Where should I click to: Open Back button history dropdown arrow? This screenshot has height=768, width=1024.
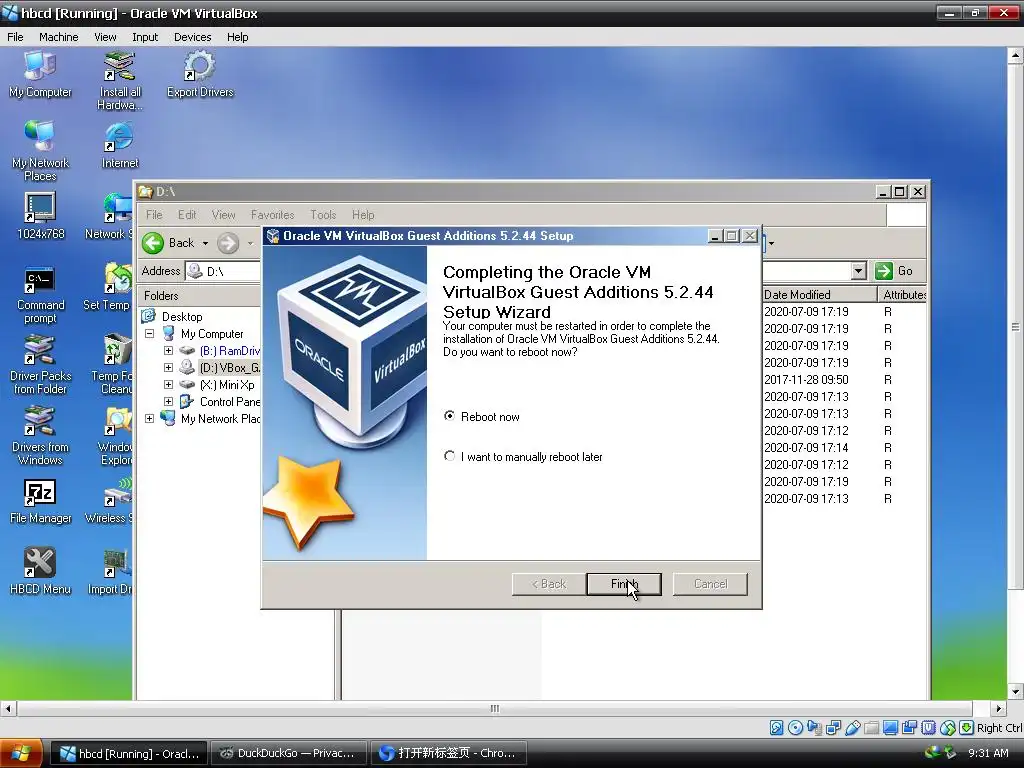205,244
